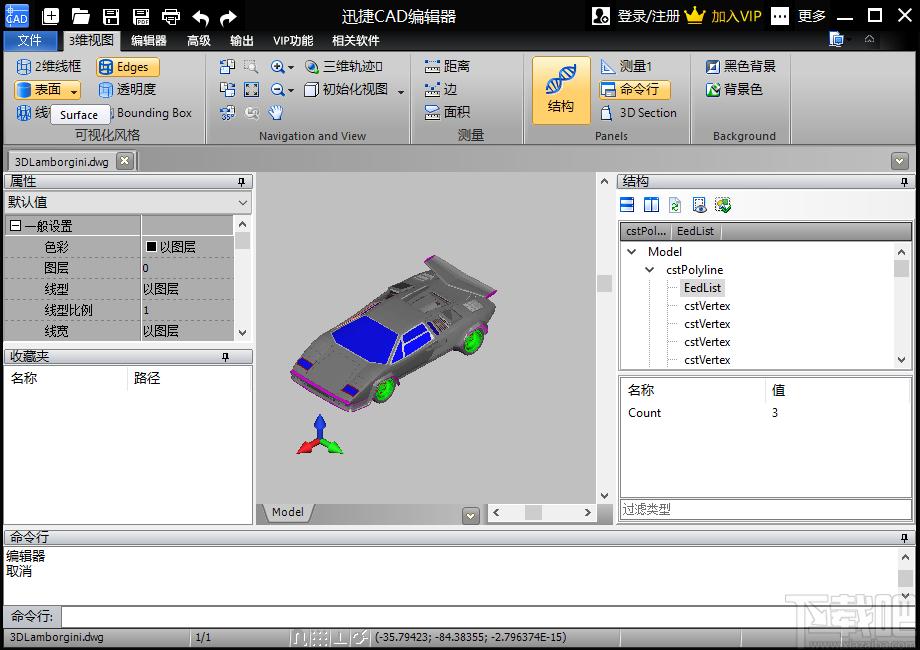Viewport: 920px width, 650px height.
Task: Open the 背景色 background color picker
Action: (x=735, y=90)
